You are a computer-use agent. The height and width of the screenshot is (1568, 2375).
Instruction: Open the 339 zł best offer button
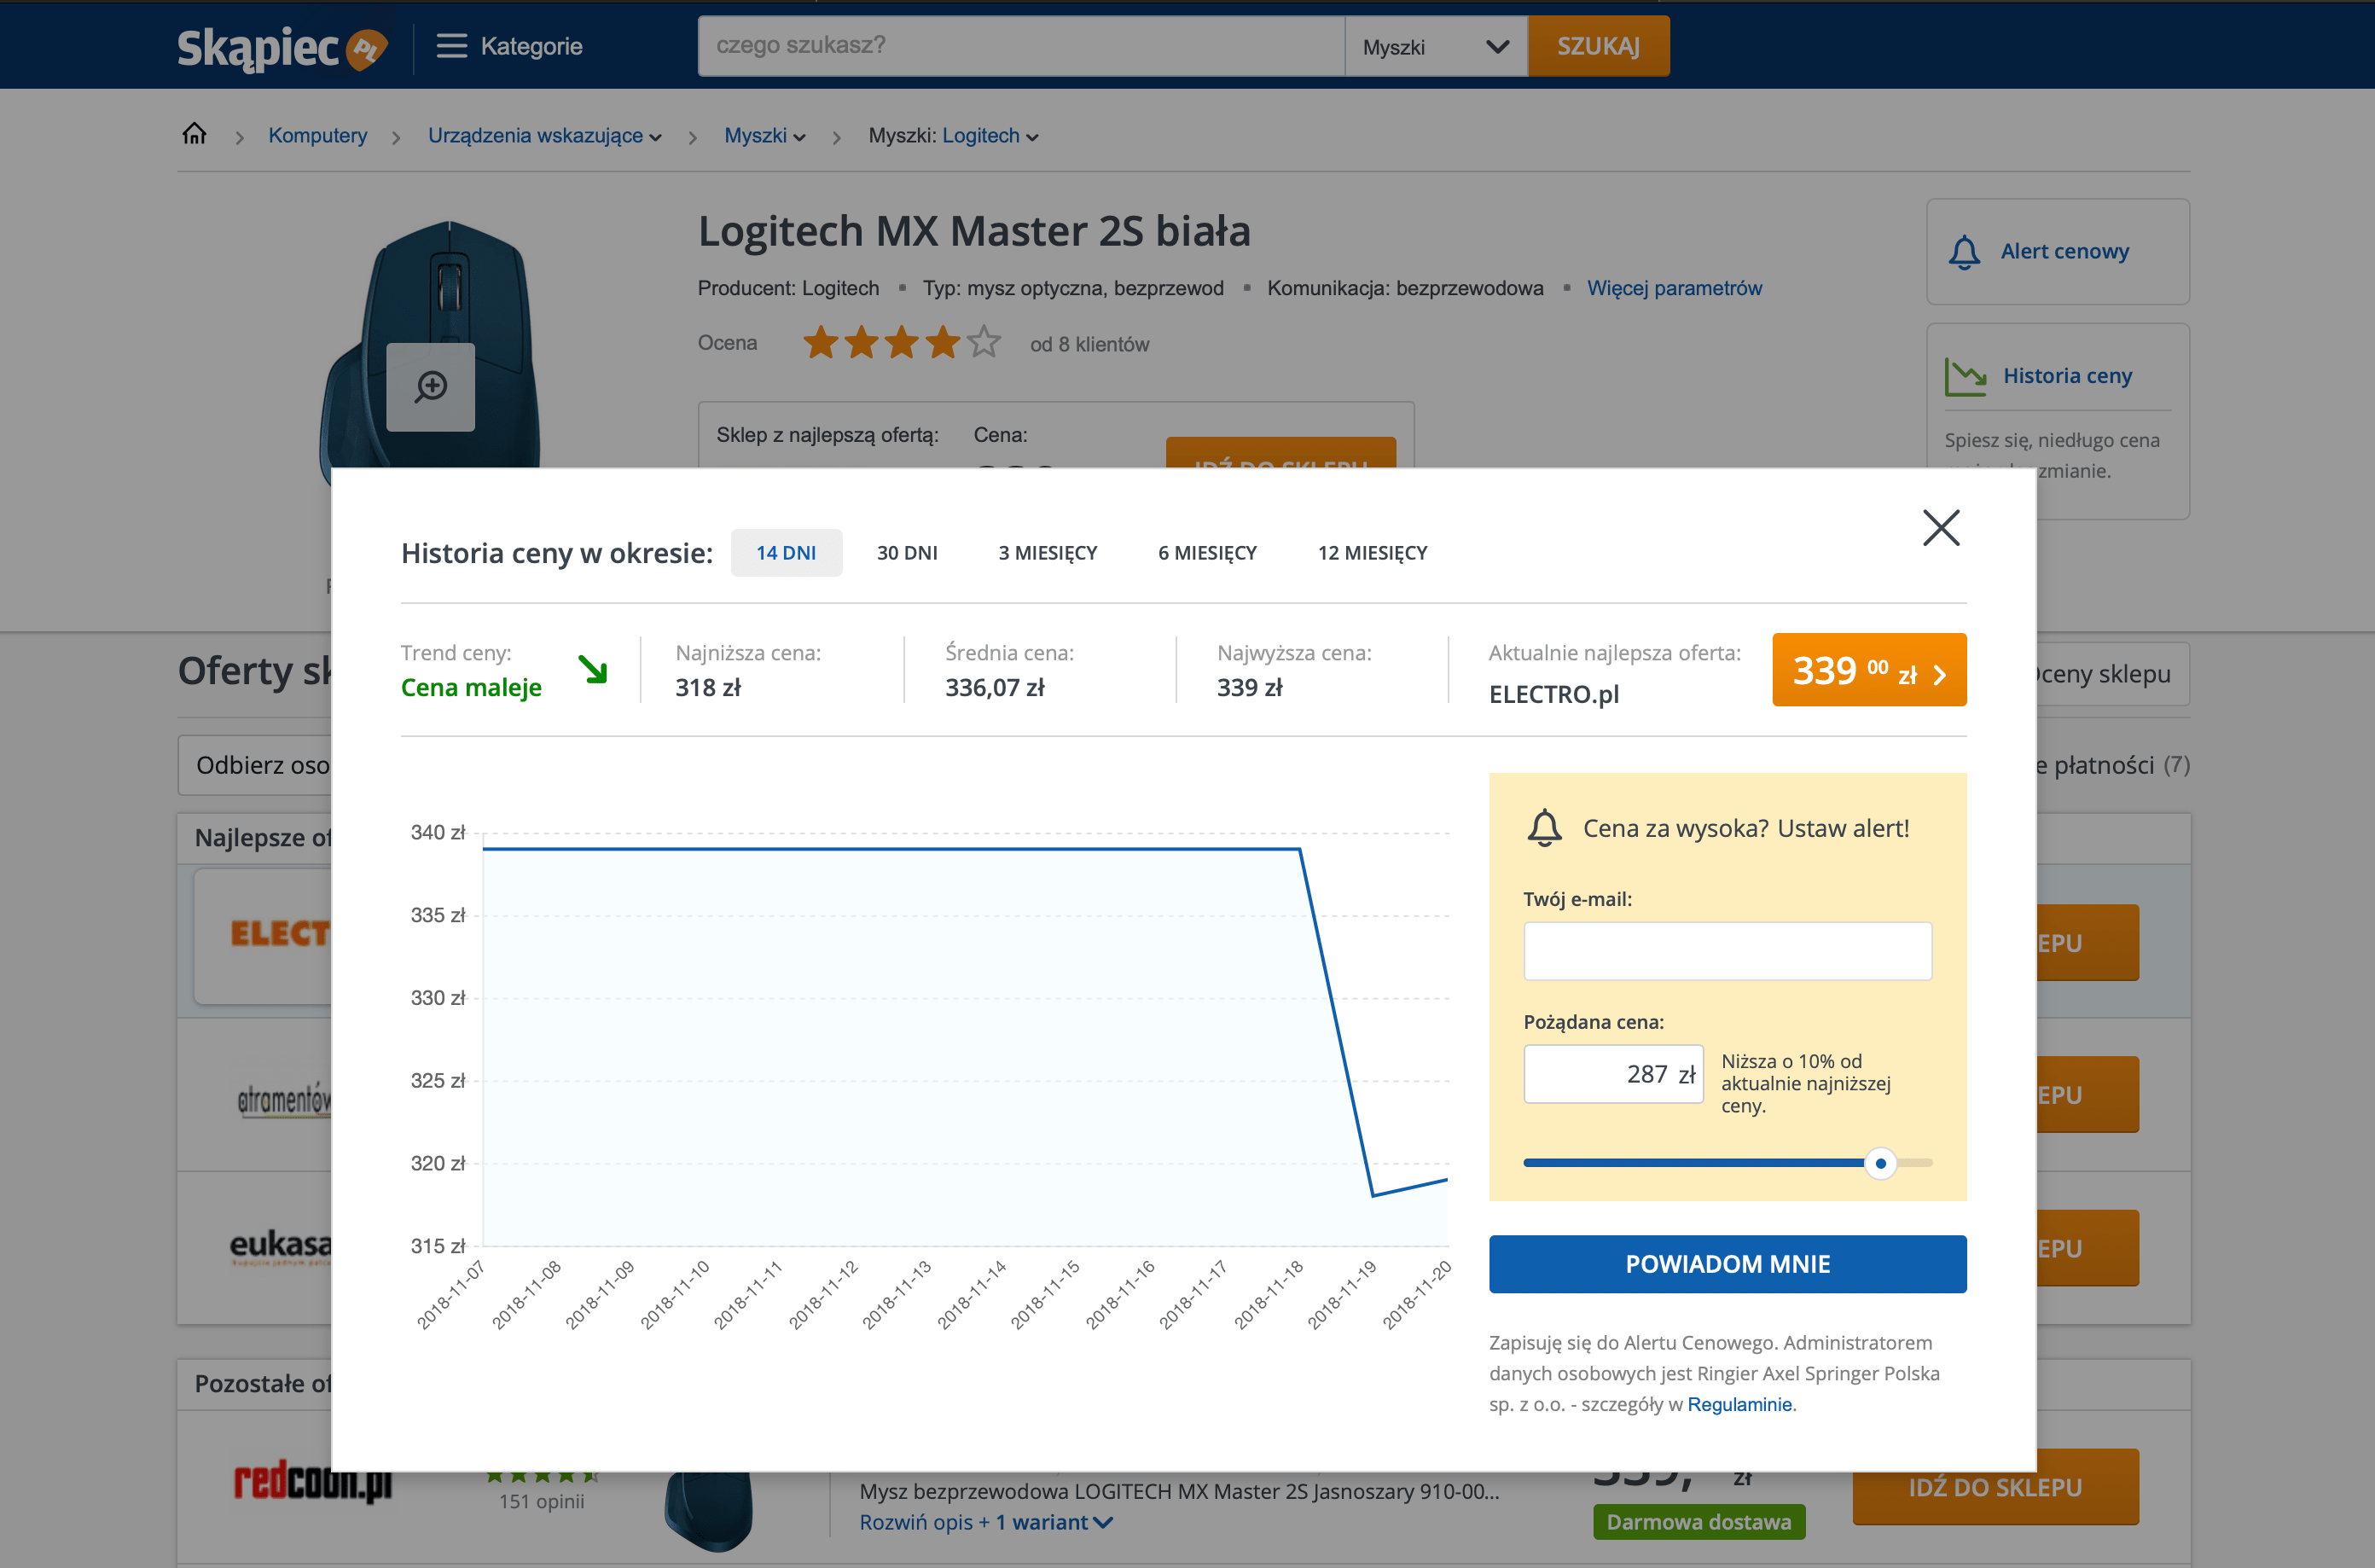[1868, 669]
